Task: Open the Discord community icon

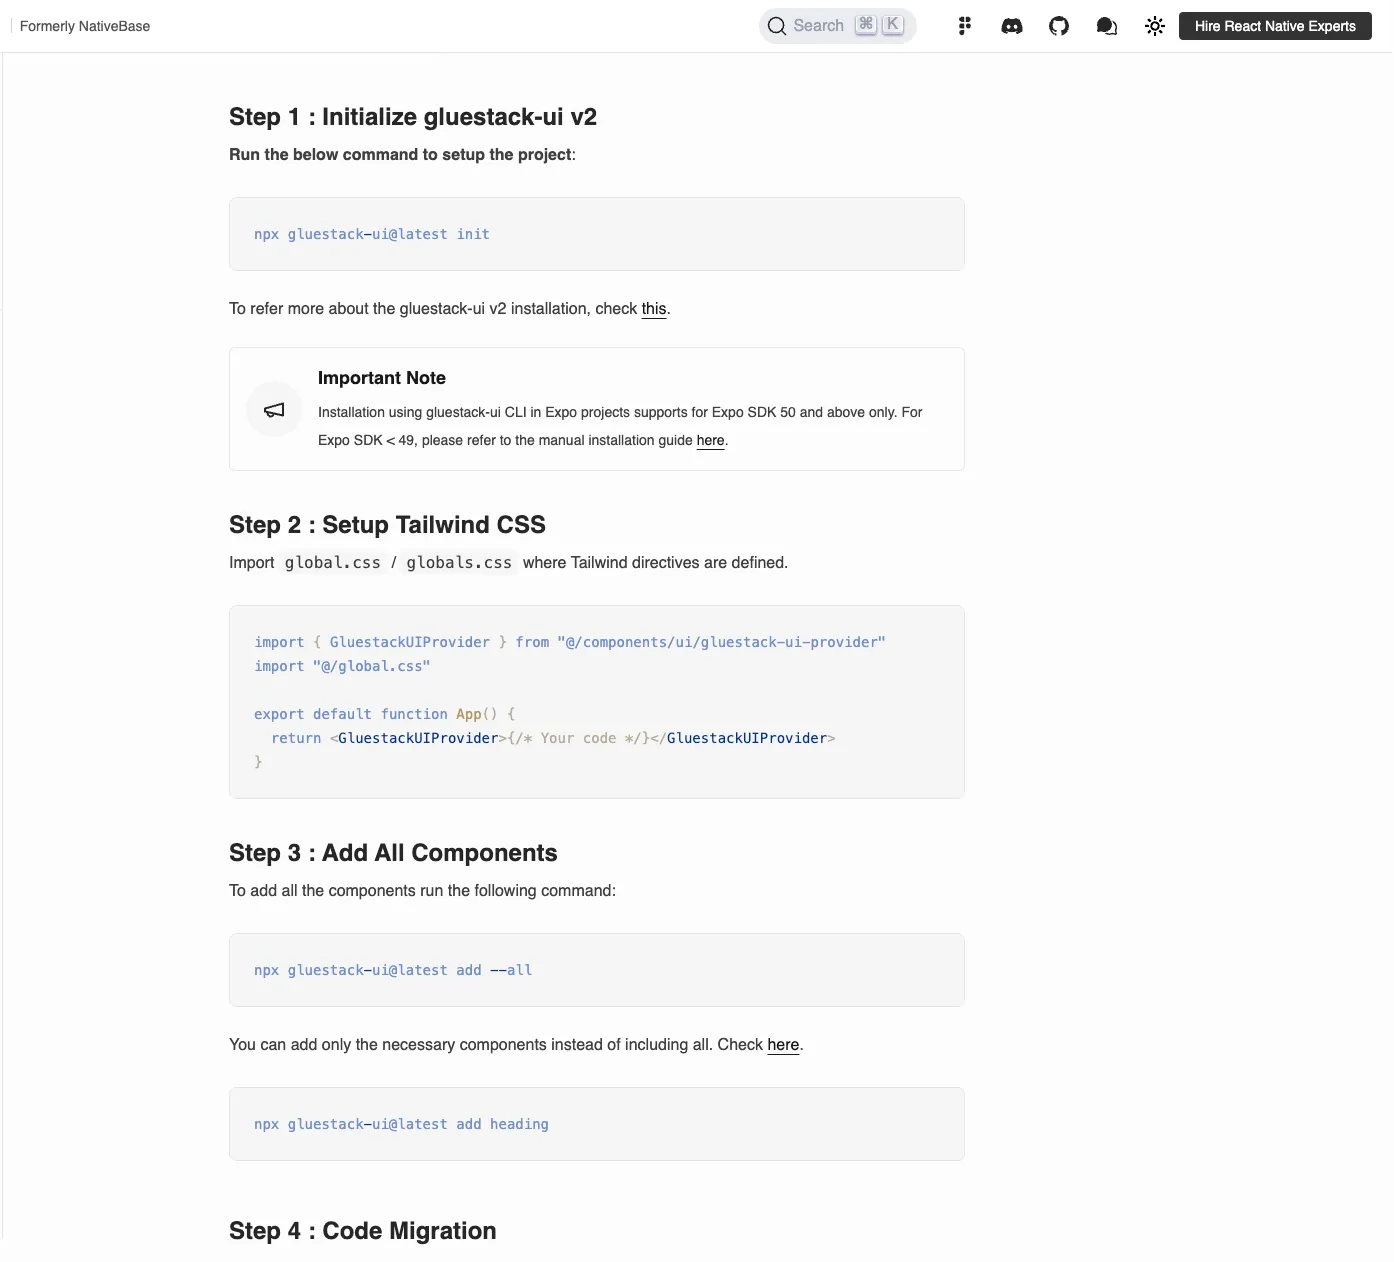Action: (x=1011, y=26)
